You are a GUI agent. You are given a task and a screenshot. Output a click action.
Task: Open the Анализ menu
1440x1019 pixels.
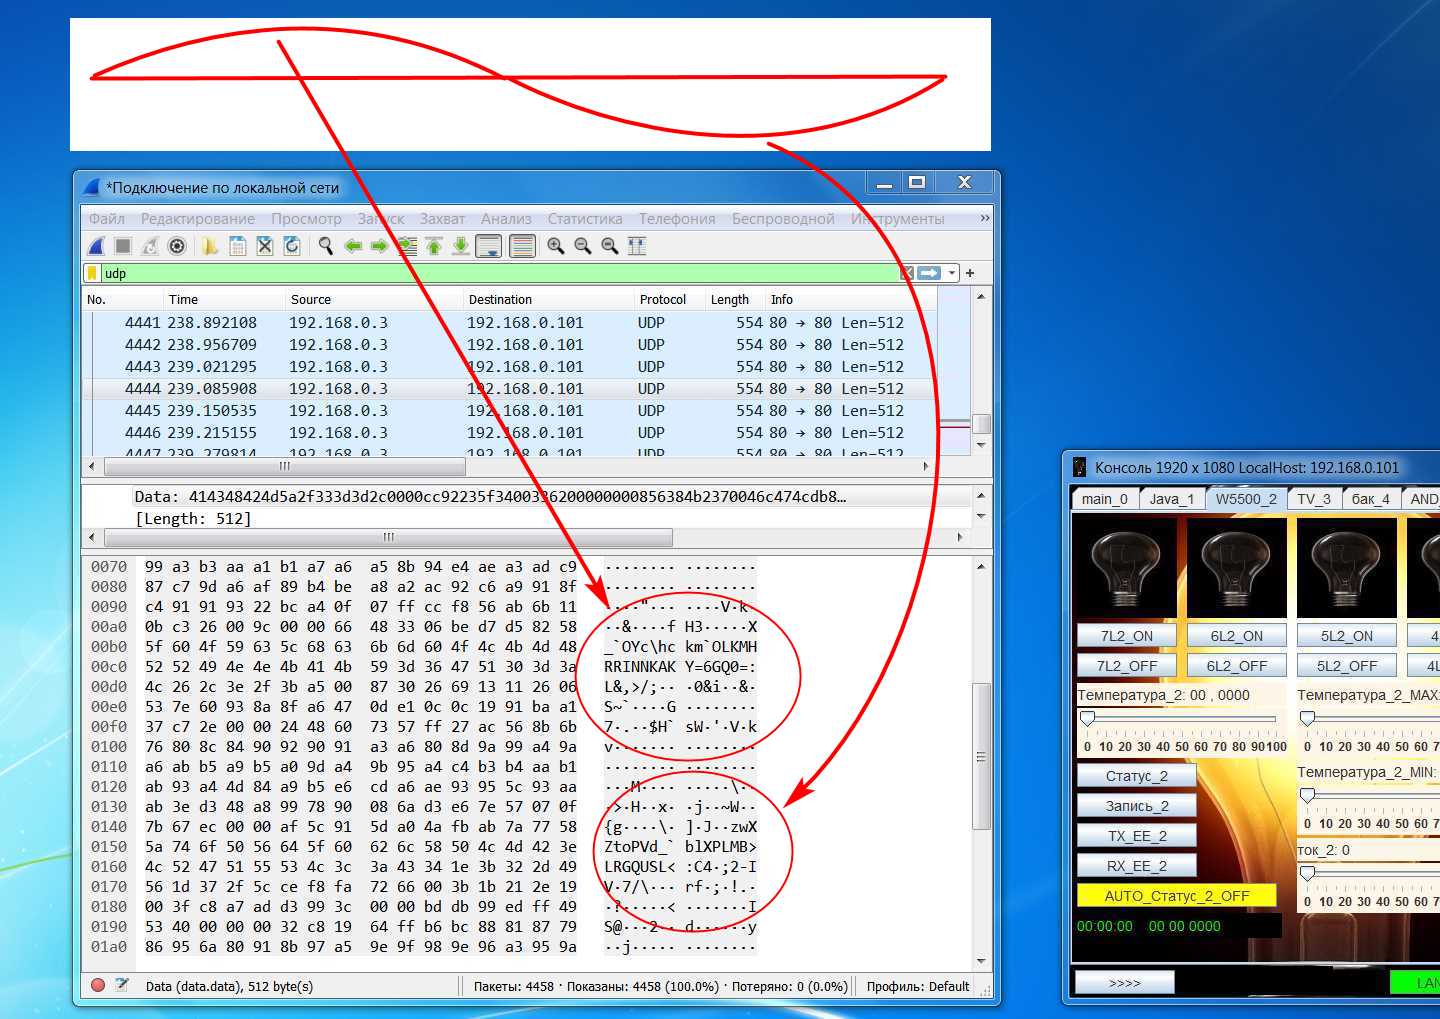[x=506, y=218]
